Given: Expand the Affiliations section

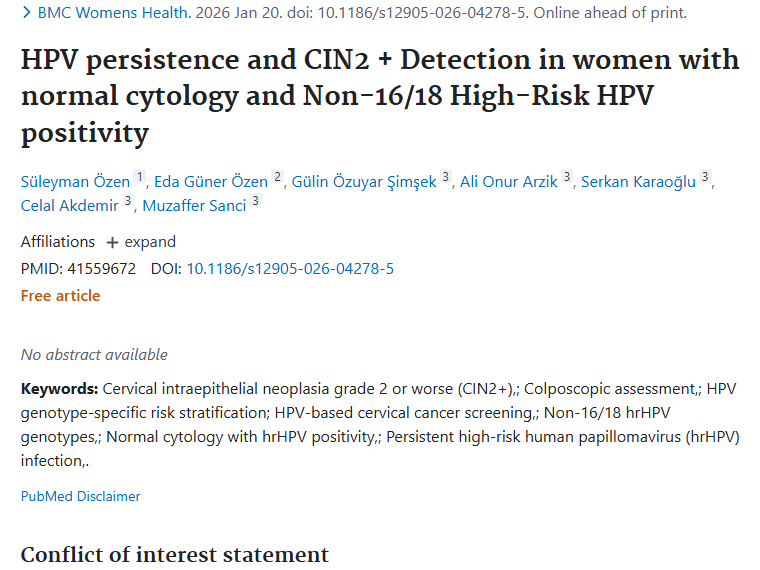Looking at the screenshot, I should (141, 242).
